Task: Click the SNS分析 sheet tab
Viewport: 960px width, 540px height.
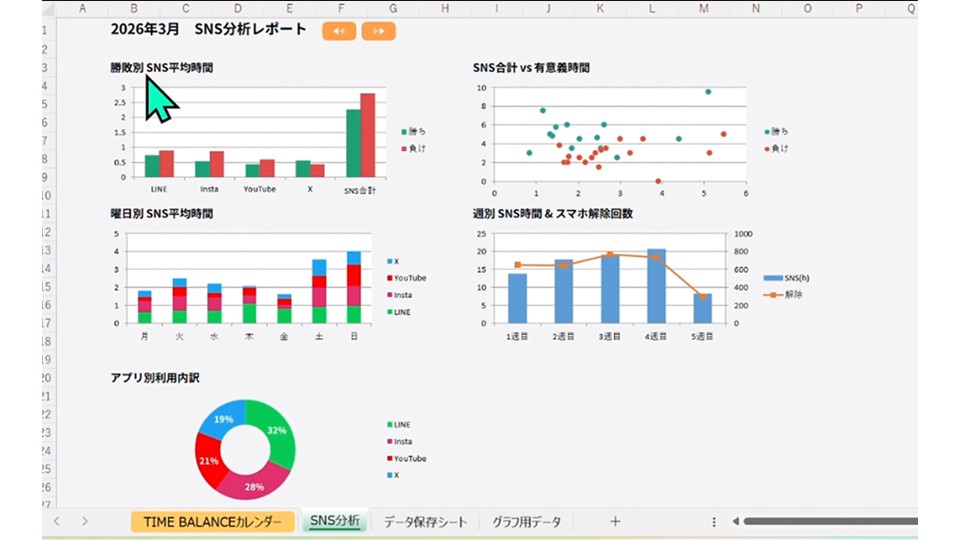Action: 335,521
